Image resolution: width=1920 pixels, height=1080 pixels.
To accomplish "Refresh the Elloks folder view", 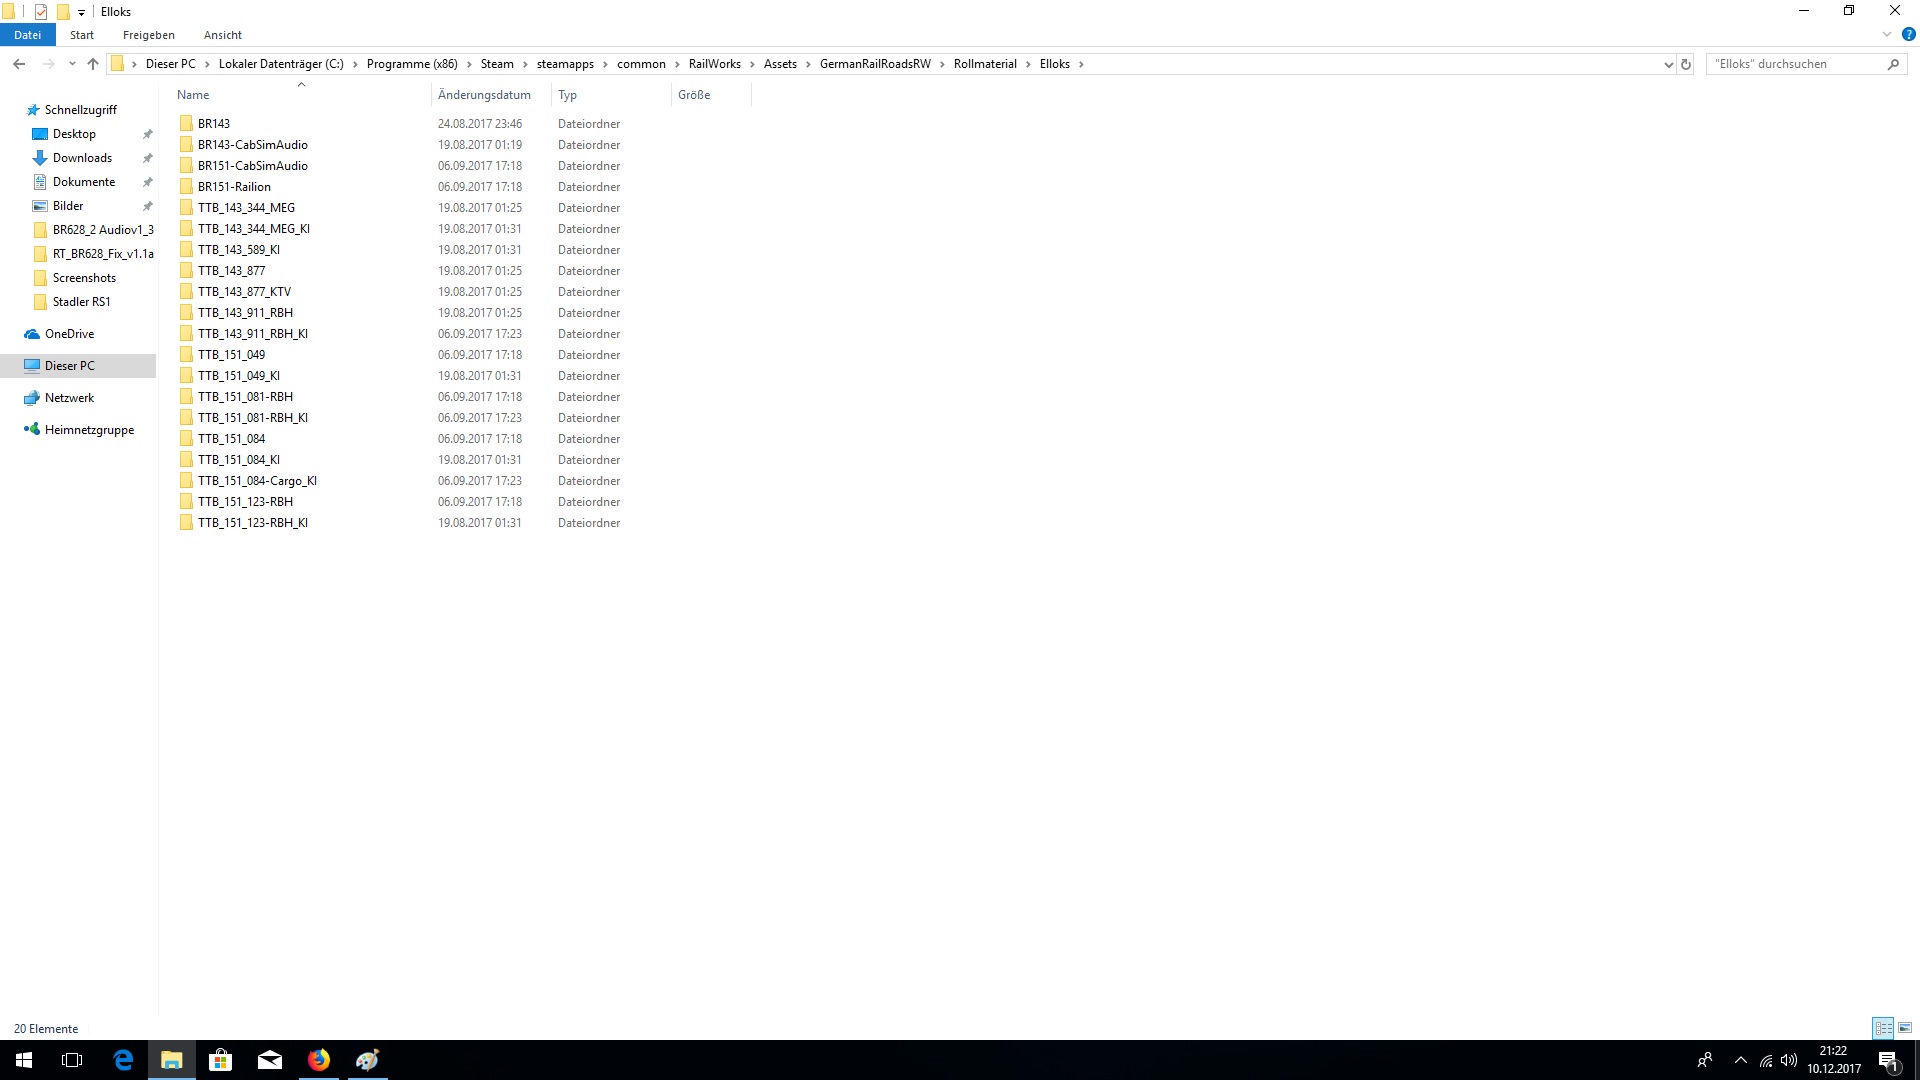I will click(1686, 64).
